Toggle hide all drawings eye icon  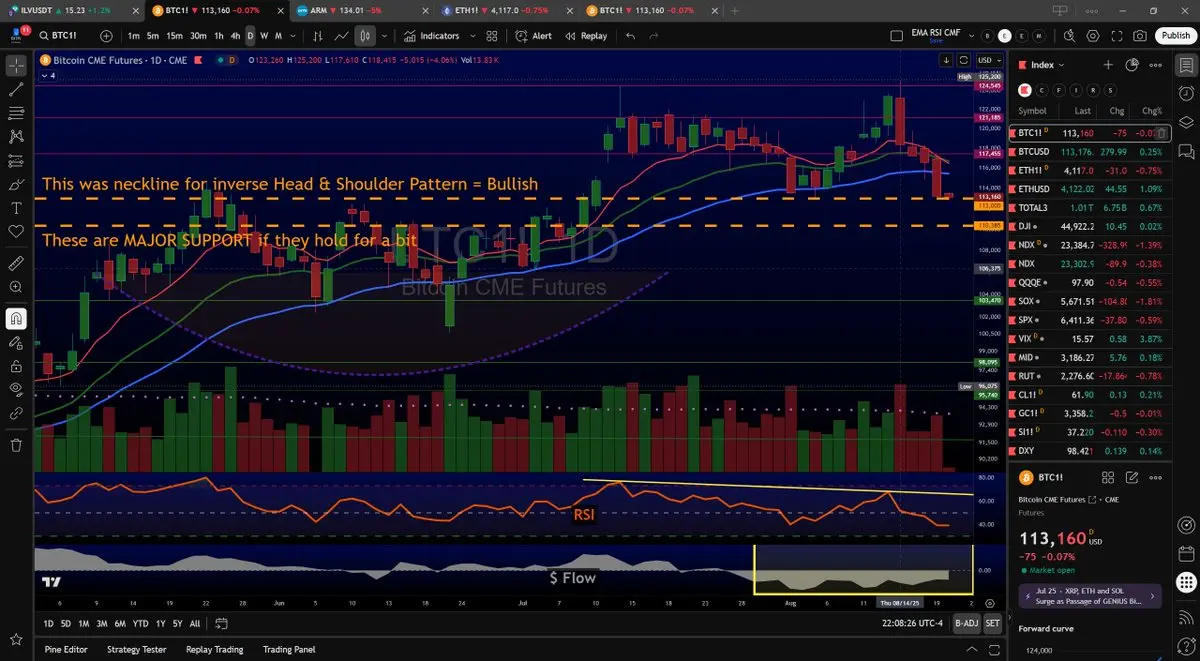coord(16,388)
